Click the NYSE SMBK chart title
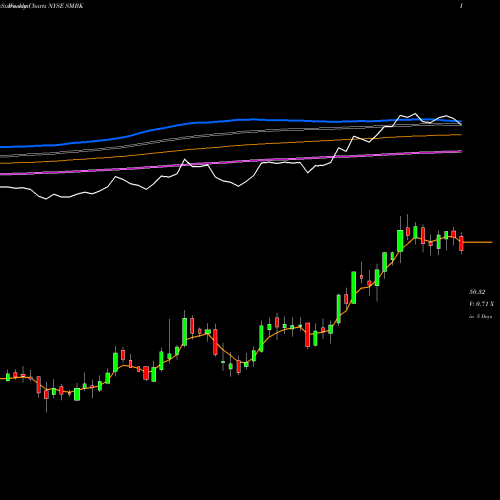 [42, 6]
